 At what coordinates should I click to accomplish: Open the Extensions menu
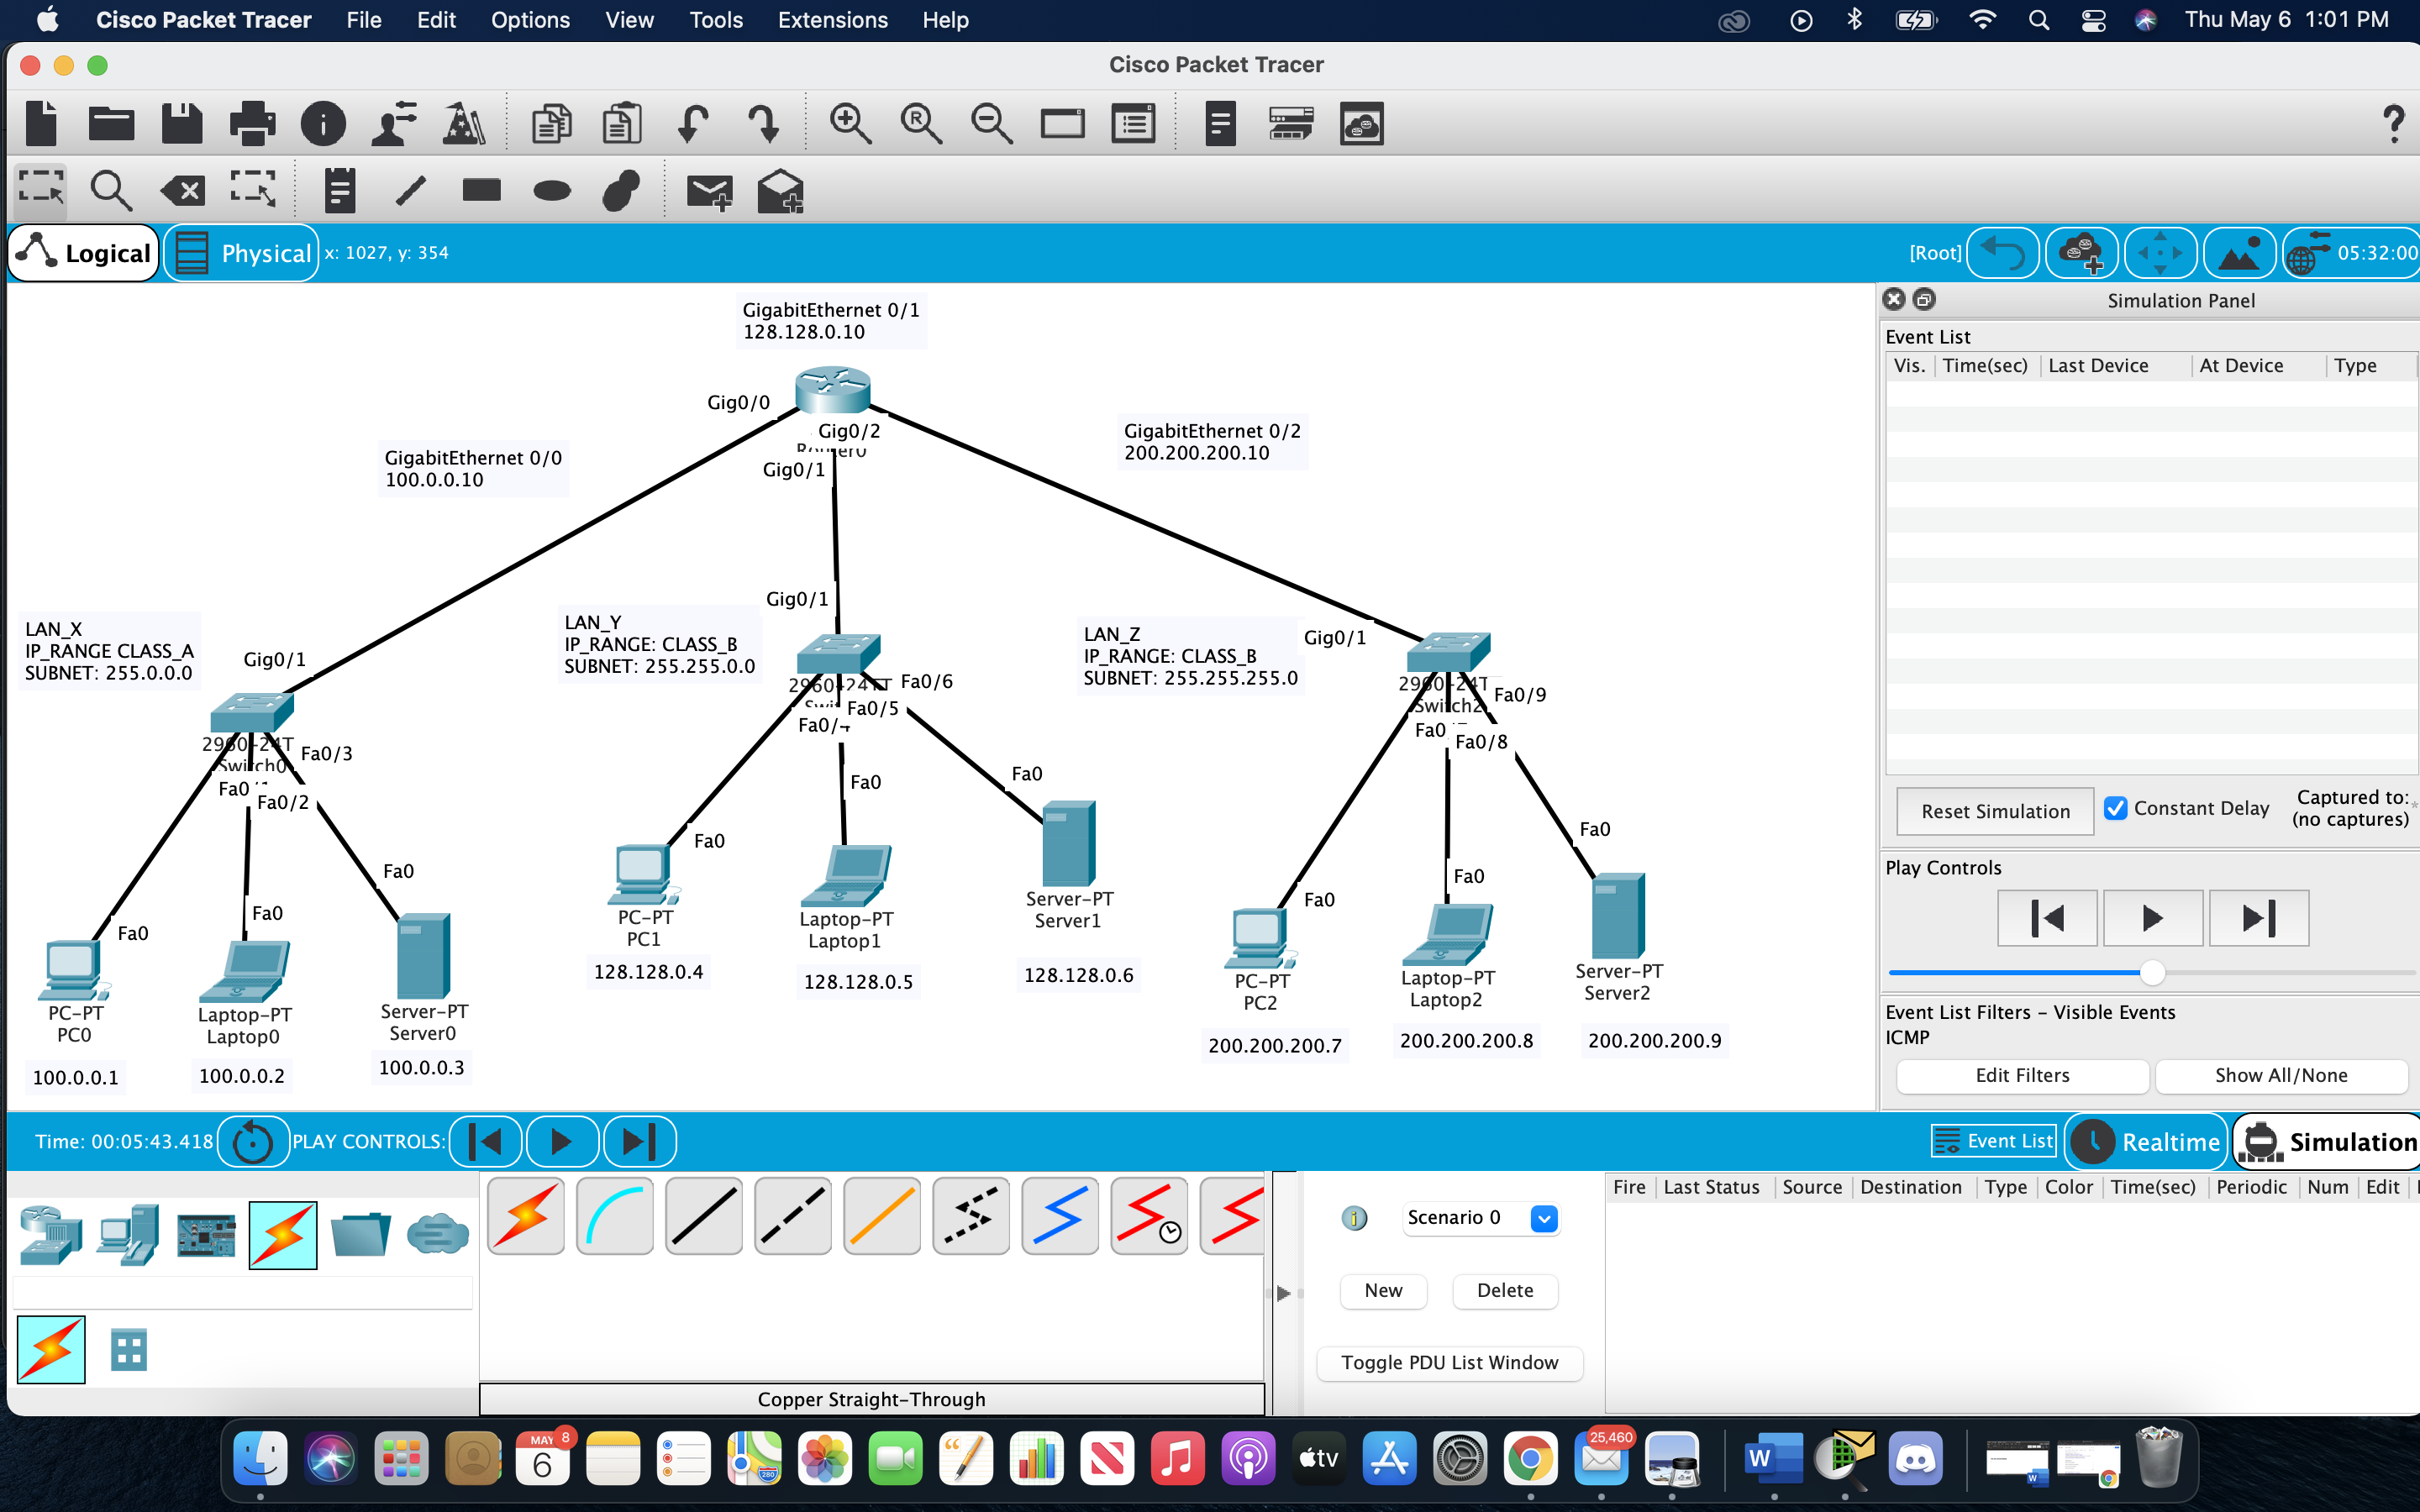(x=832, y=20)
